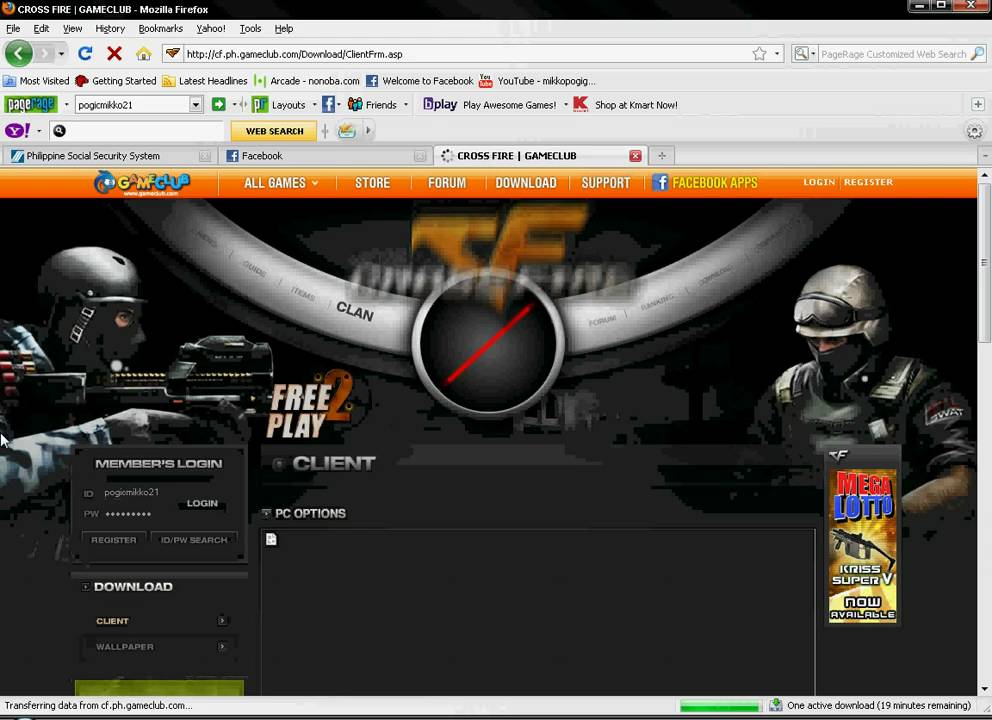Click the green go arrow next to pogicmikko21
Image resolution: width=992 pixels, height=720 pixels.
tap(218, 104)
